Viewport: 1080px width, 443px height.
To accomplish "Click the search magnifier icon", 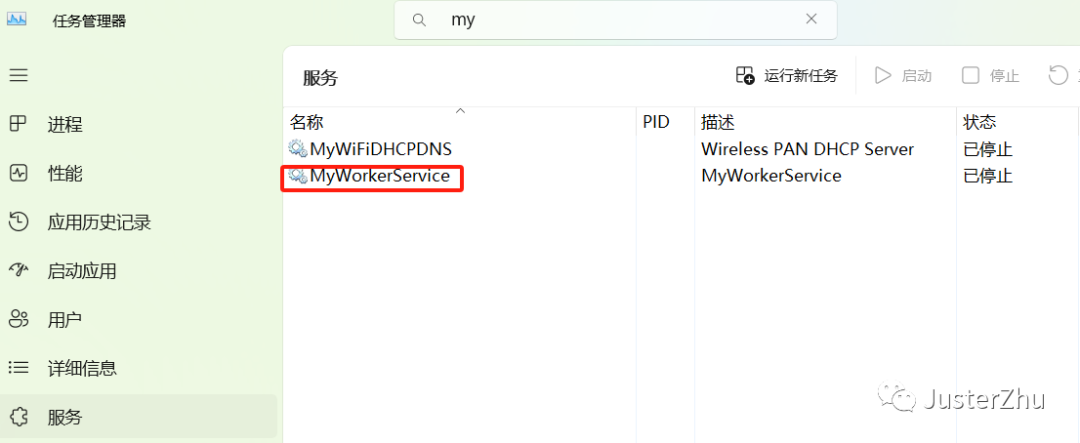I will (x=419, y=20).
